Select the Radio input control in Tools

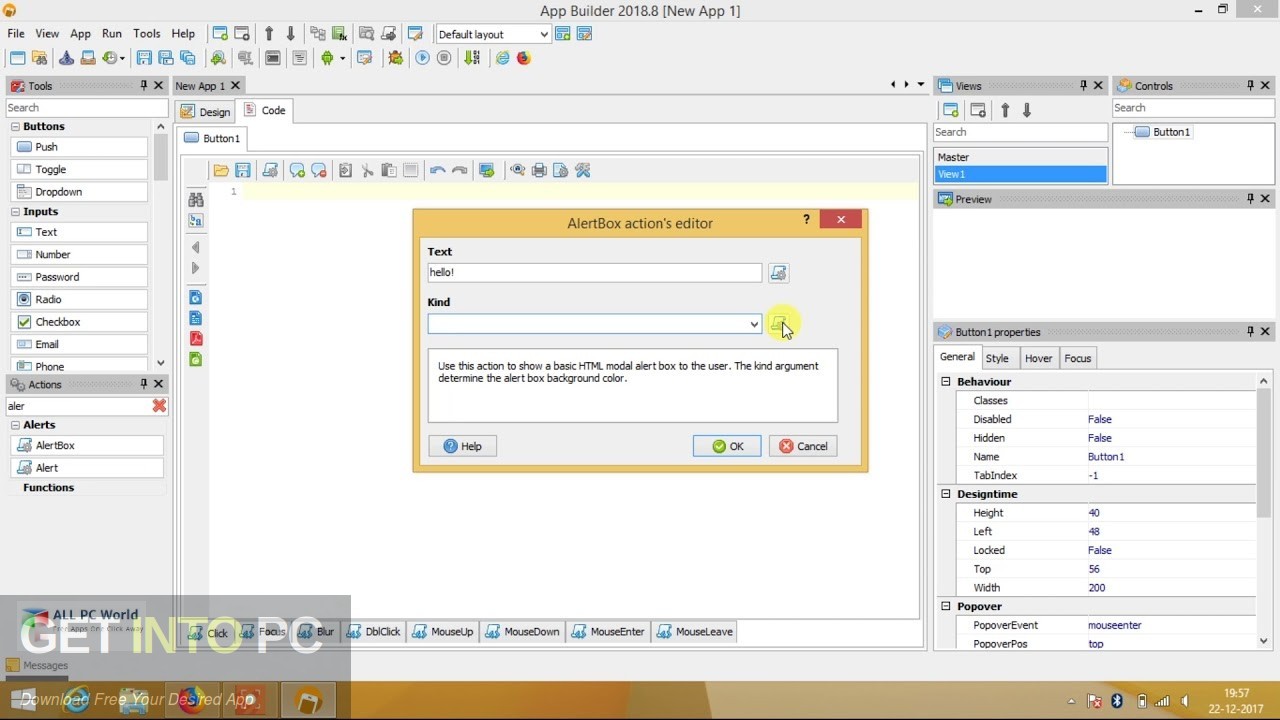pyautogui.click(x=80, y=299)
